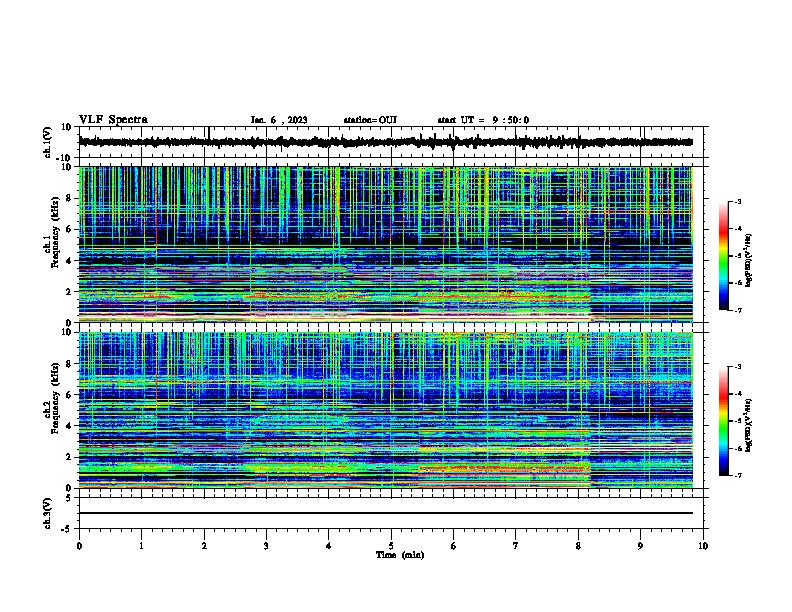Click the "-5" tick on the ch.1 colorbar
The width and height of the screenshot is (792, 612).
(x=737, y=256)
